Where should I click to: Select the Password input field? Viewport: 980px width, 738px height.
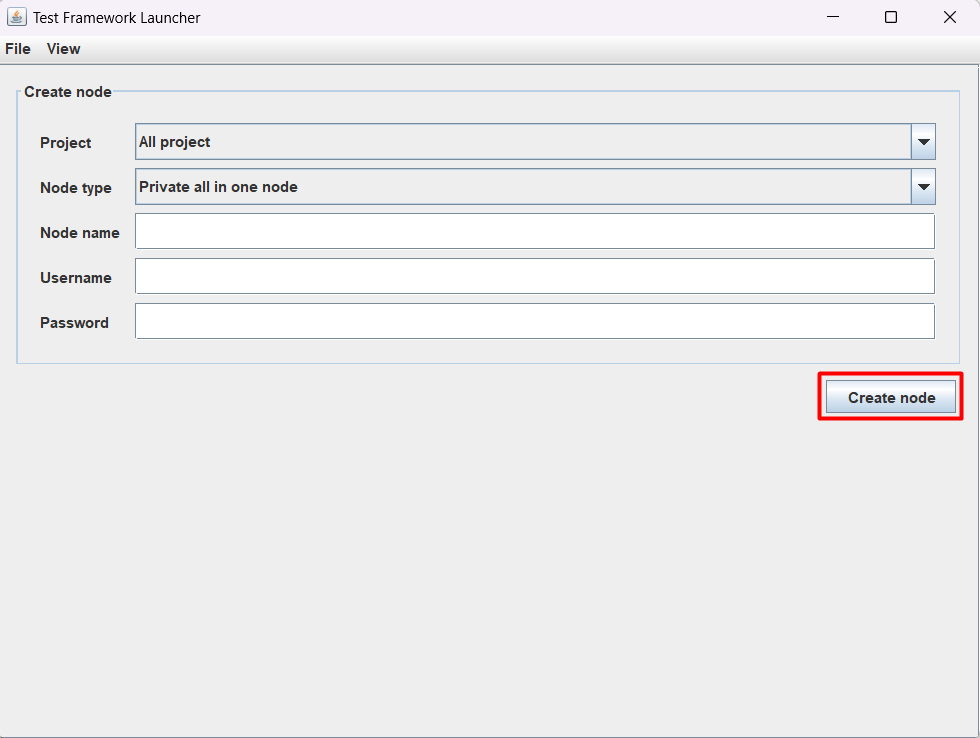[x=535, y=321]
